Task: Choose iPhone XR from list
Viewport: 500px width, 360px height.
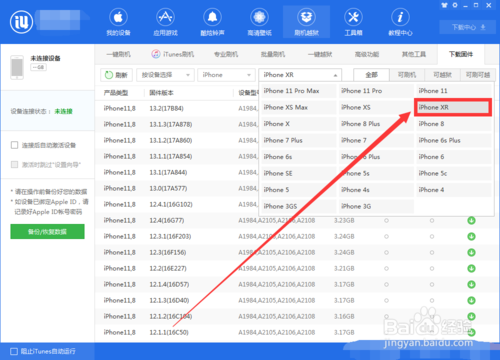Action: coord(453,107)
